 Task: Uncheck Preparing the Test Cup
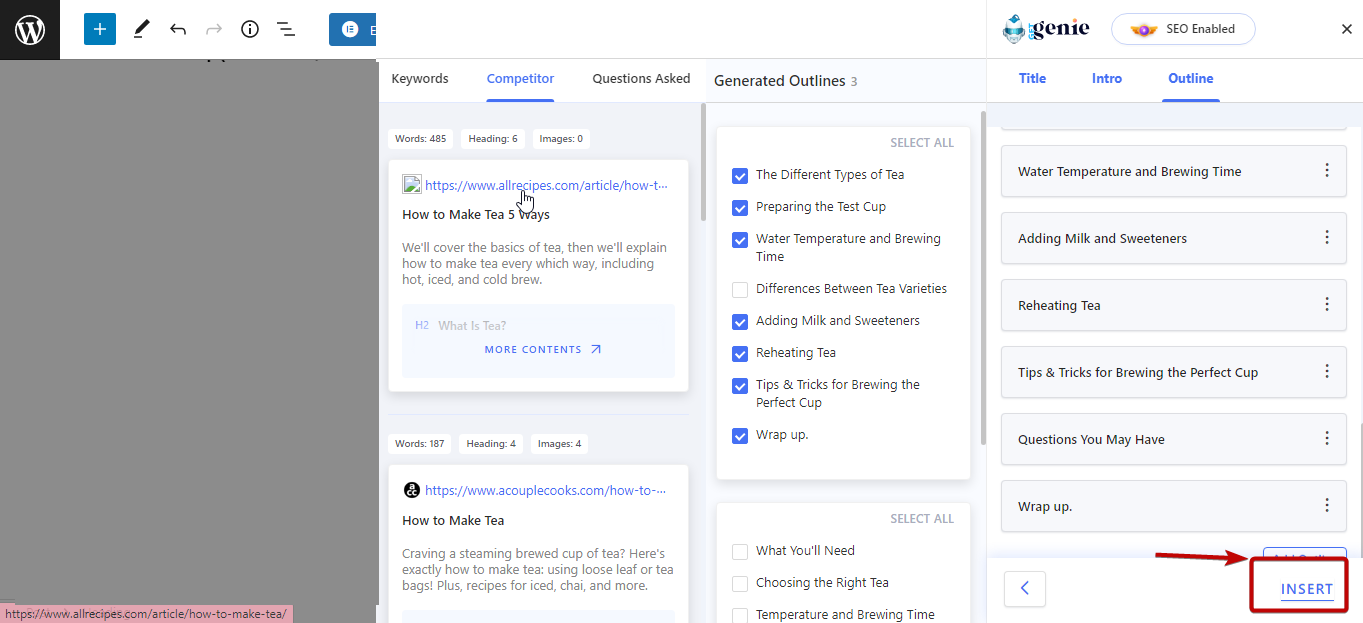coord(740,208)
